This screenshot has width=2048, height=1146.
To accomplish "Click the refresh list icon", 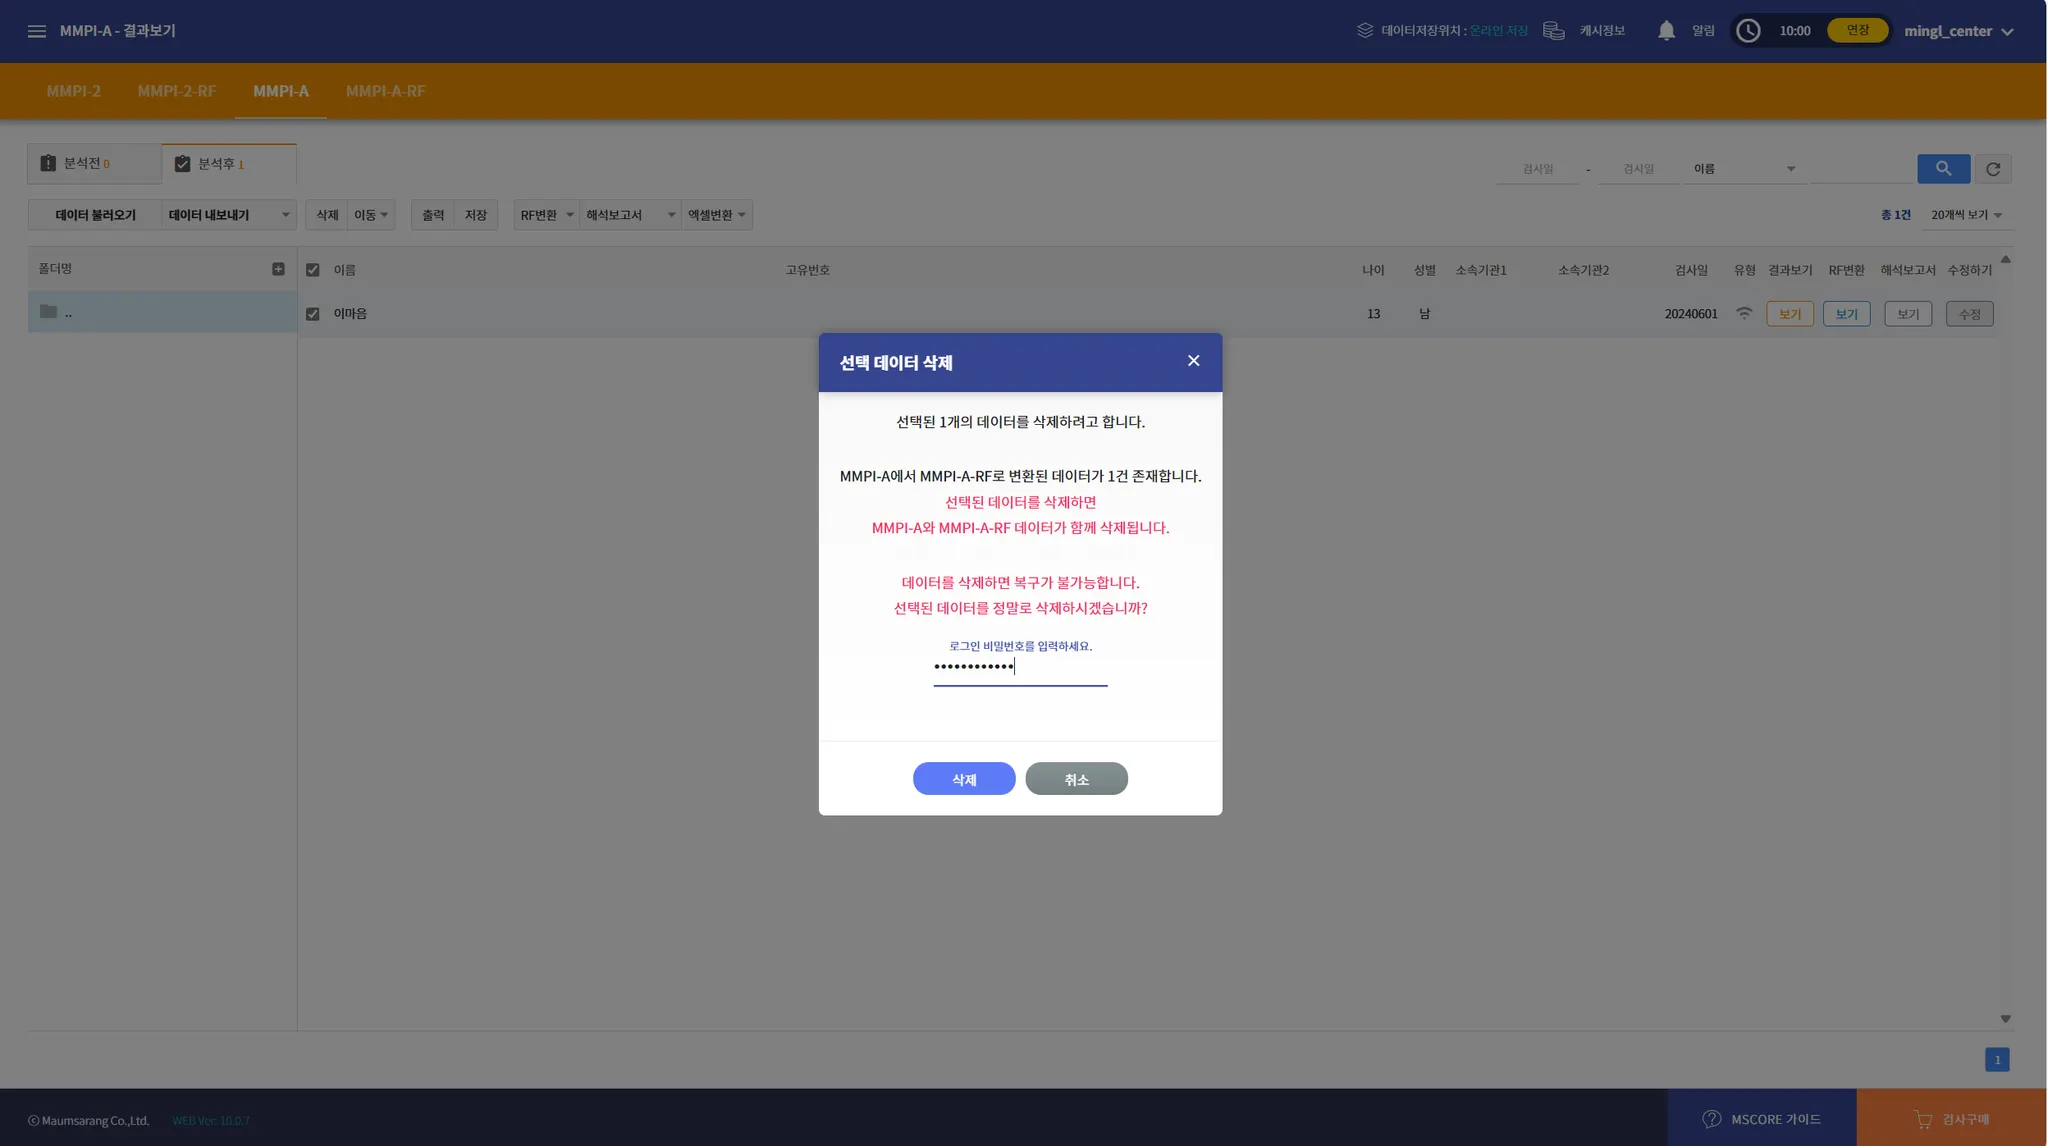I will click(1993, 169).
